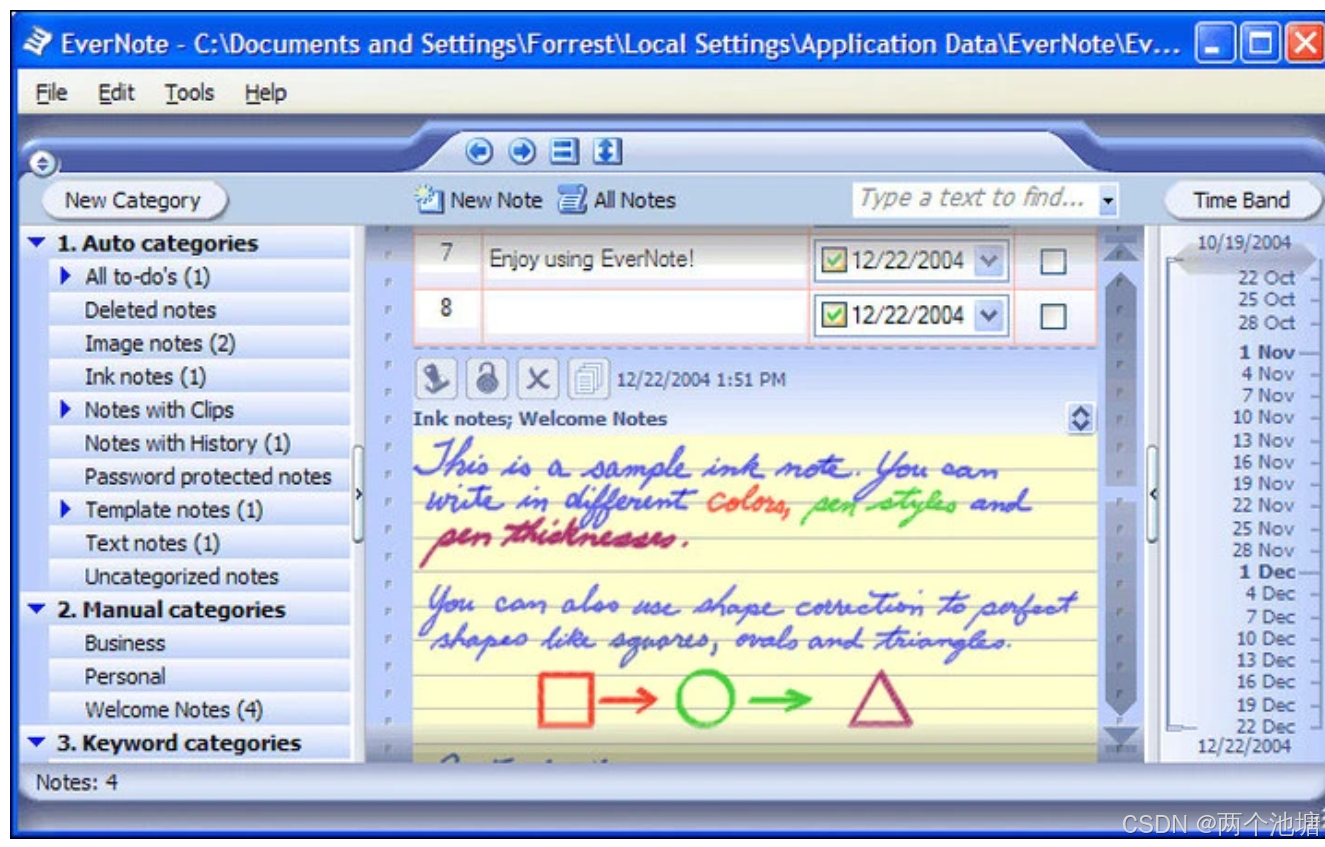Click the padlock icon on the ink note
The image size is (1325, 847).
point(487,378)
